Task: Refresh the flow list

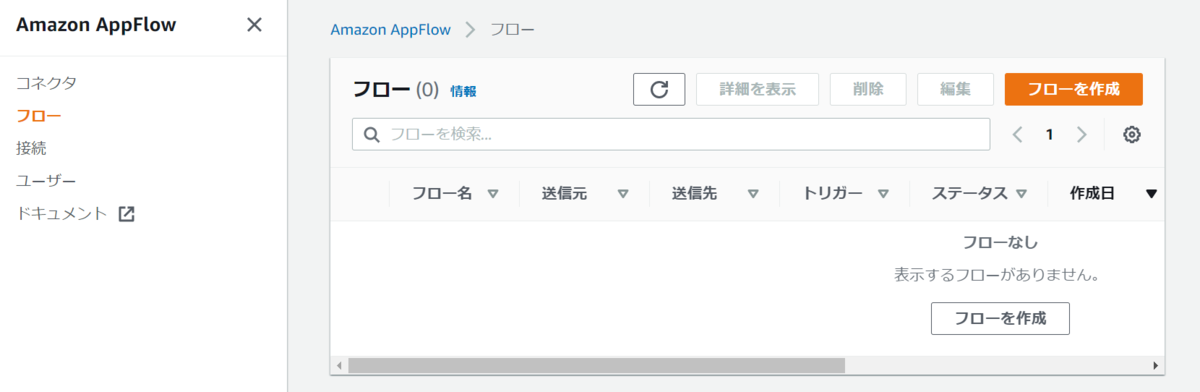Action: [659, 89]
